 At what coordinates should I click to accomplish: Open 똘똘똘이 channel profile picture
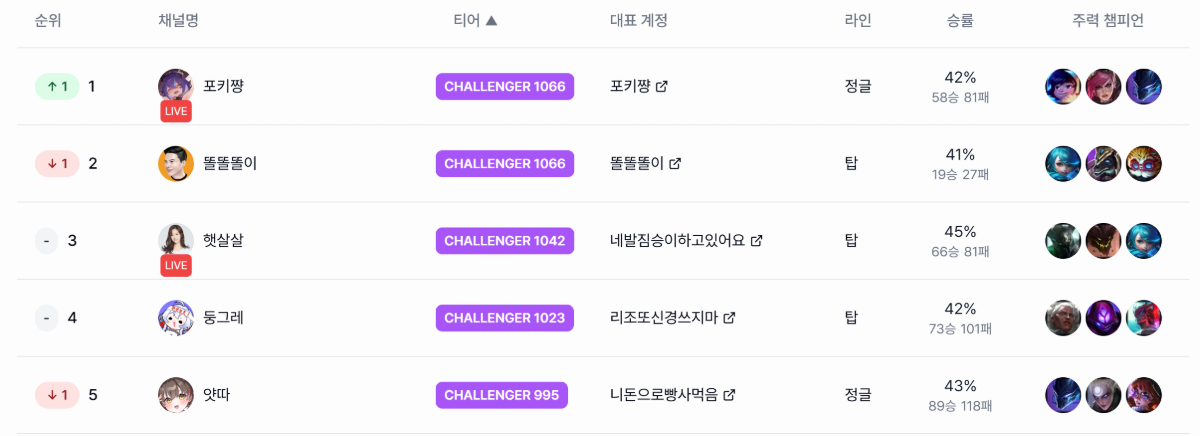[176, 164]
